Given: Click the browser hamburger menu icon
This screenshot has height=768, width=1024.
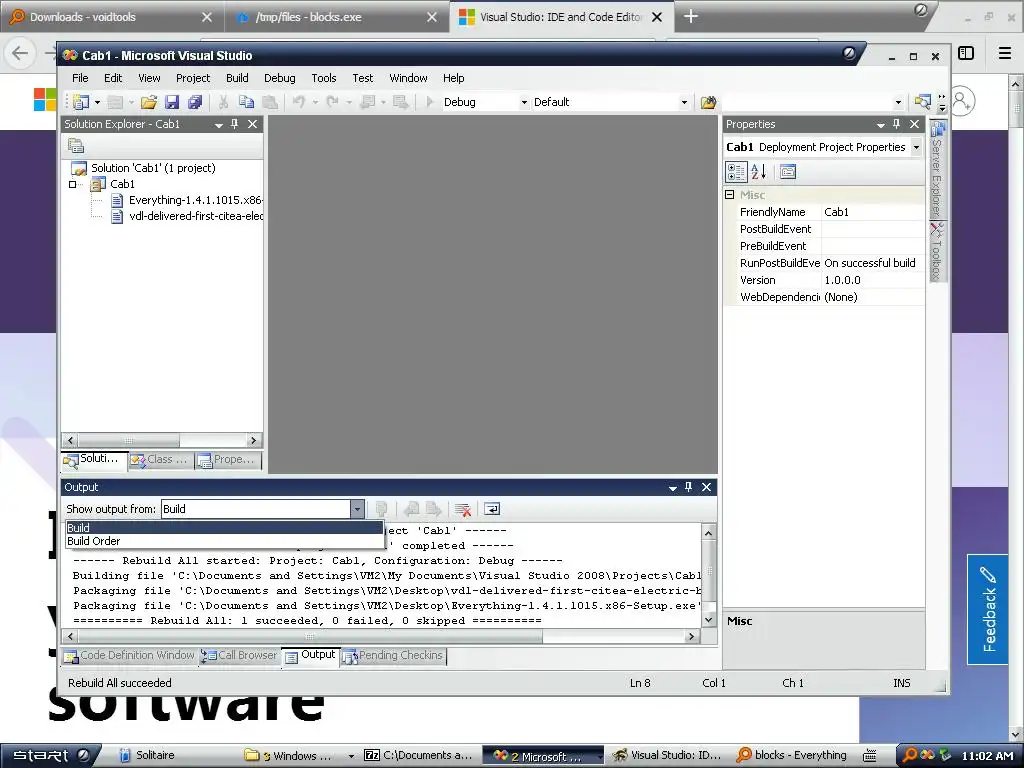Looking at the screenshot, I should click(1005, 53).
